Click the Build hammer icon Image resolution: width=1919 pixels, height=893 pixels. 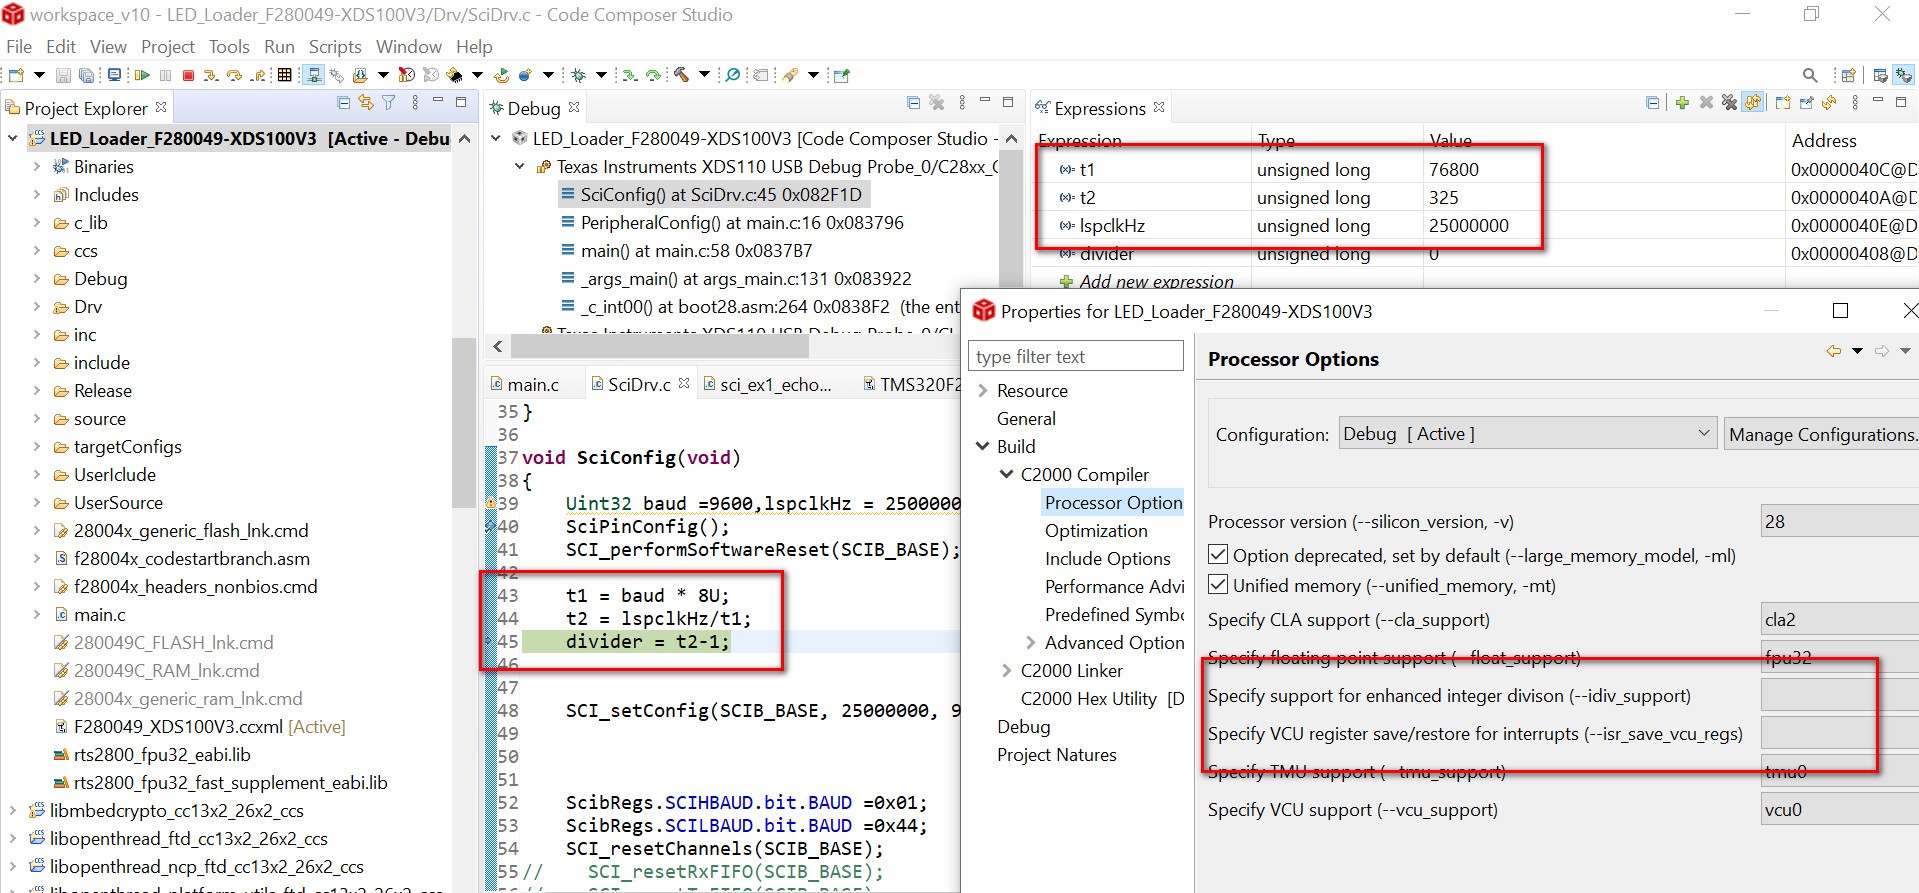point(681,75)
